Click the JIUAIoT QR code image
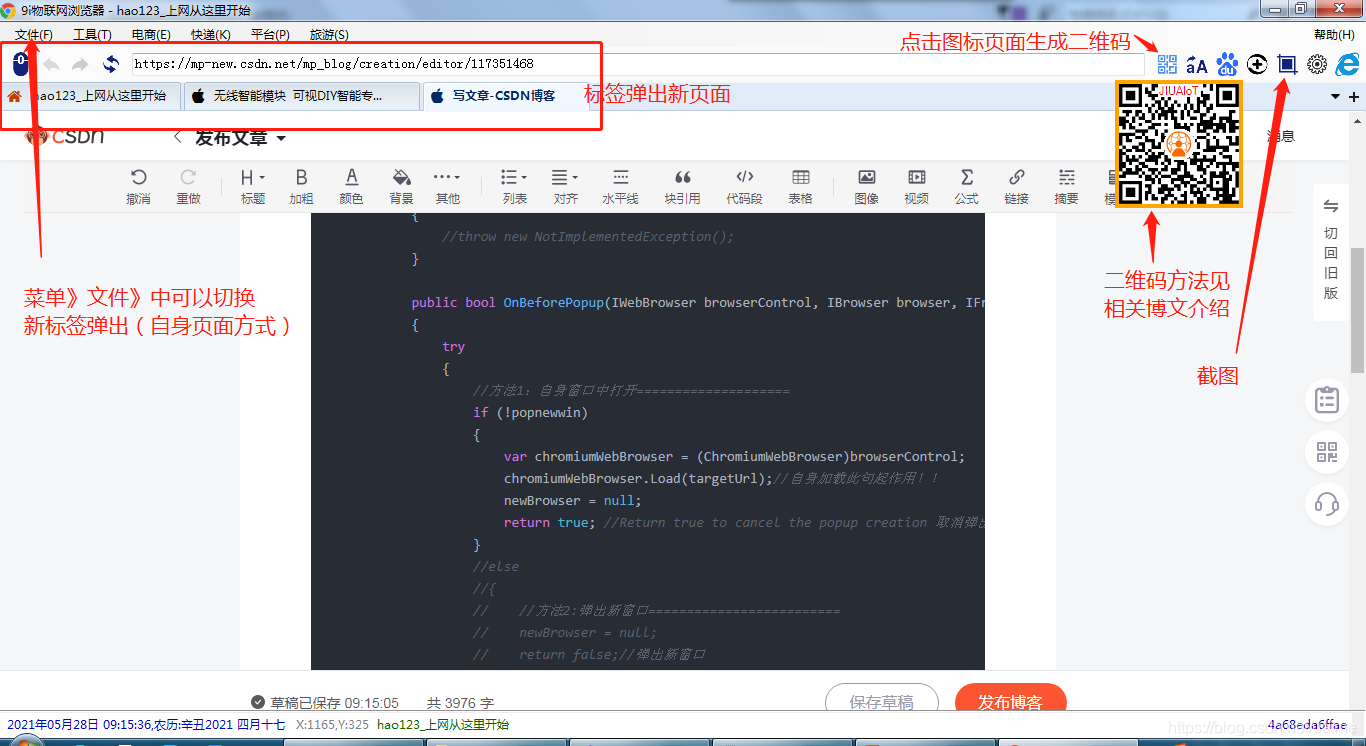 (1179, 144)
